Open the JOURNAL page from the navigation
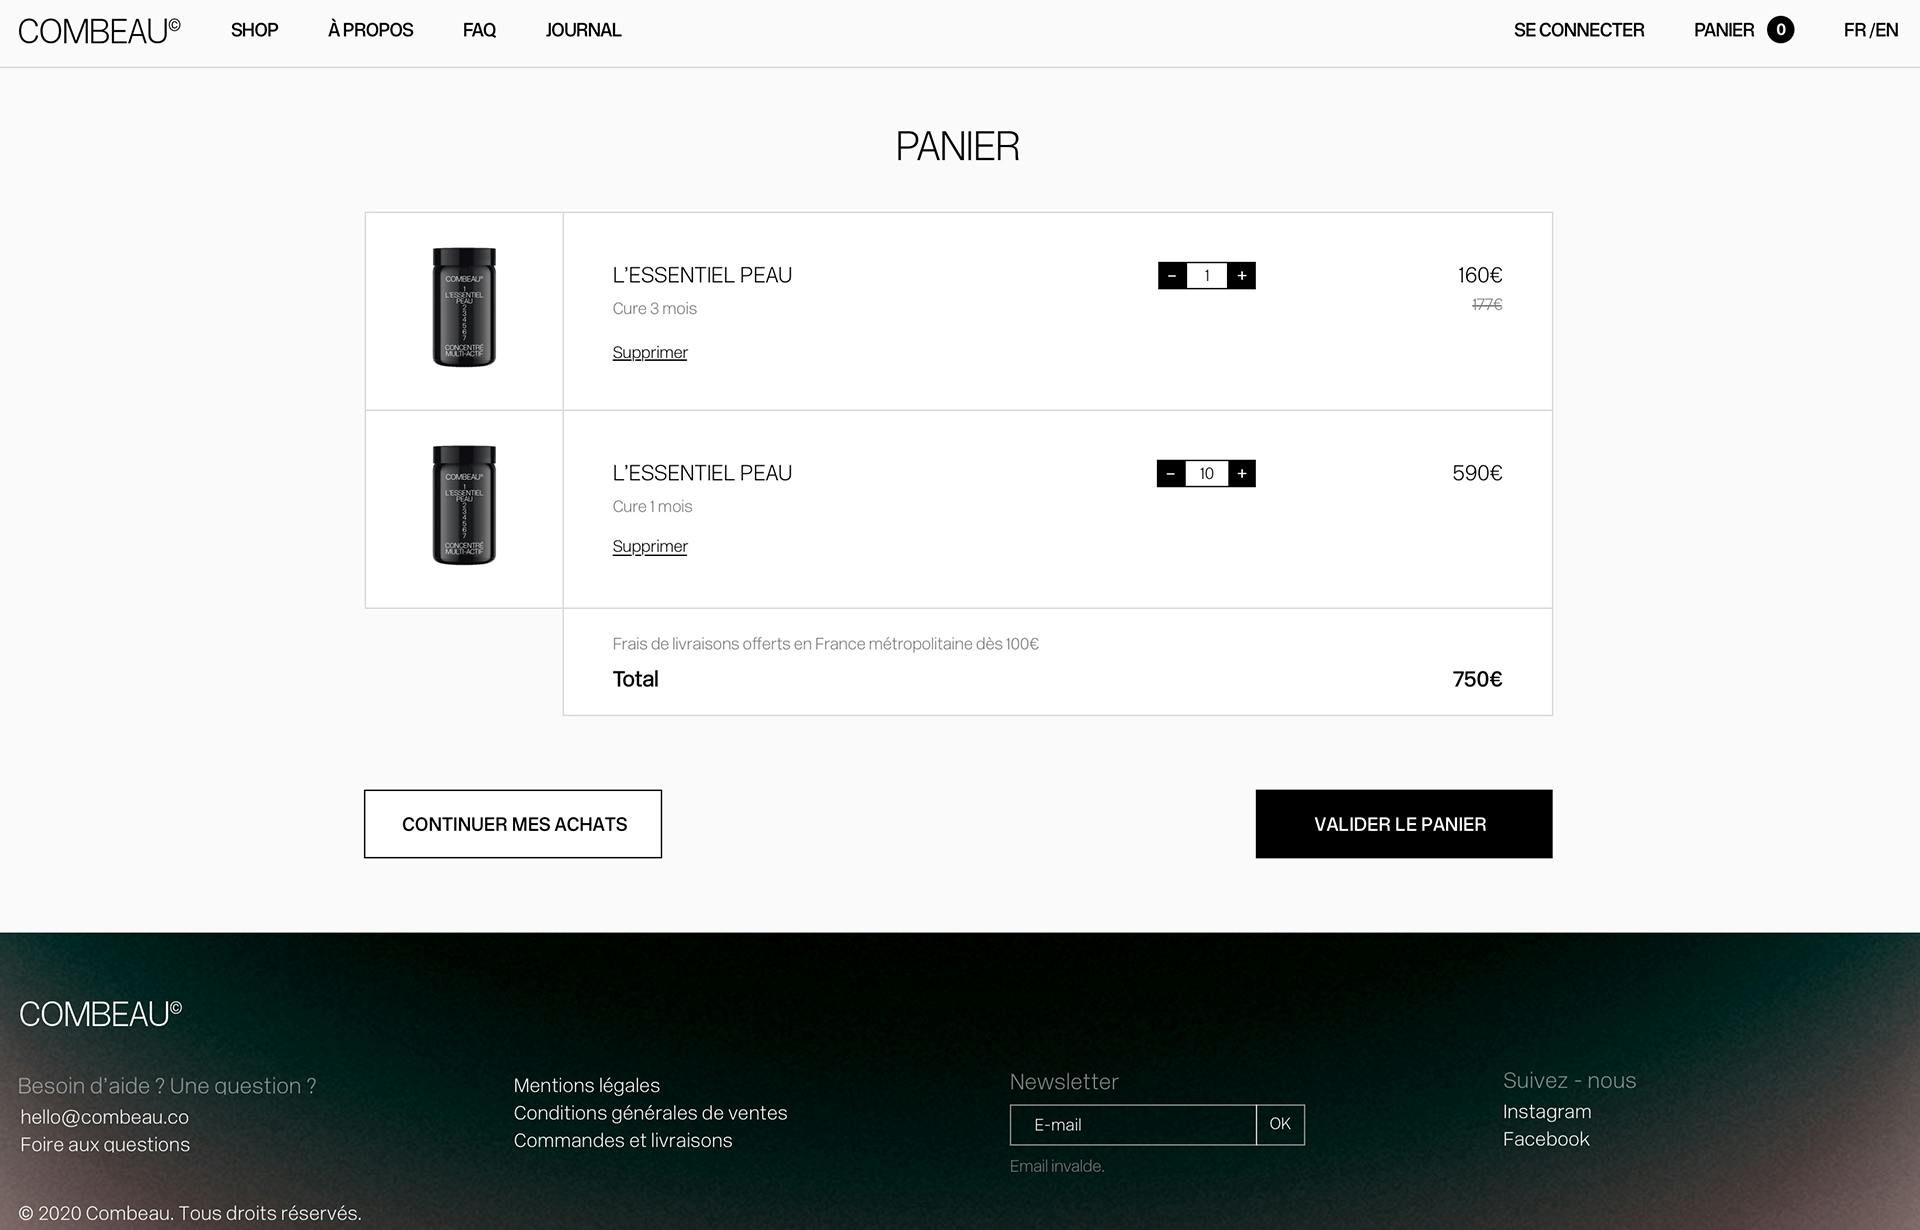Image resolution: width=1920 pixels, height=1230 pixels. [583, 30]
